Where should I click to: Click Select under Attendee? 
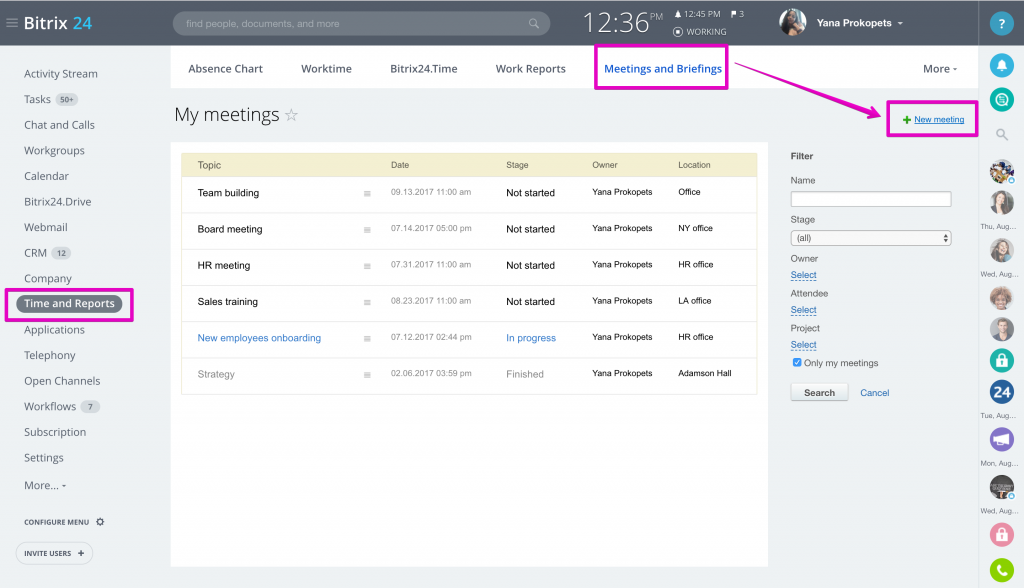point(803,310)
